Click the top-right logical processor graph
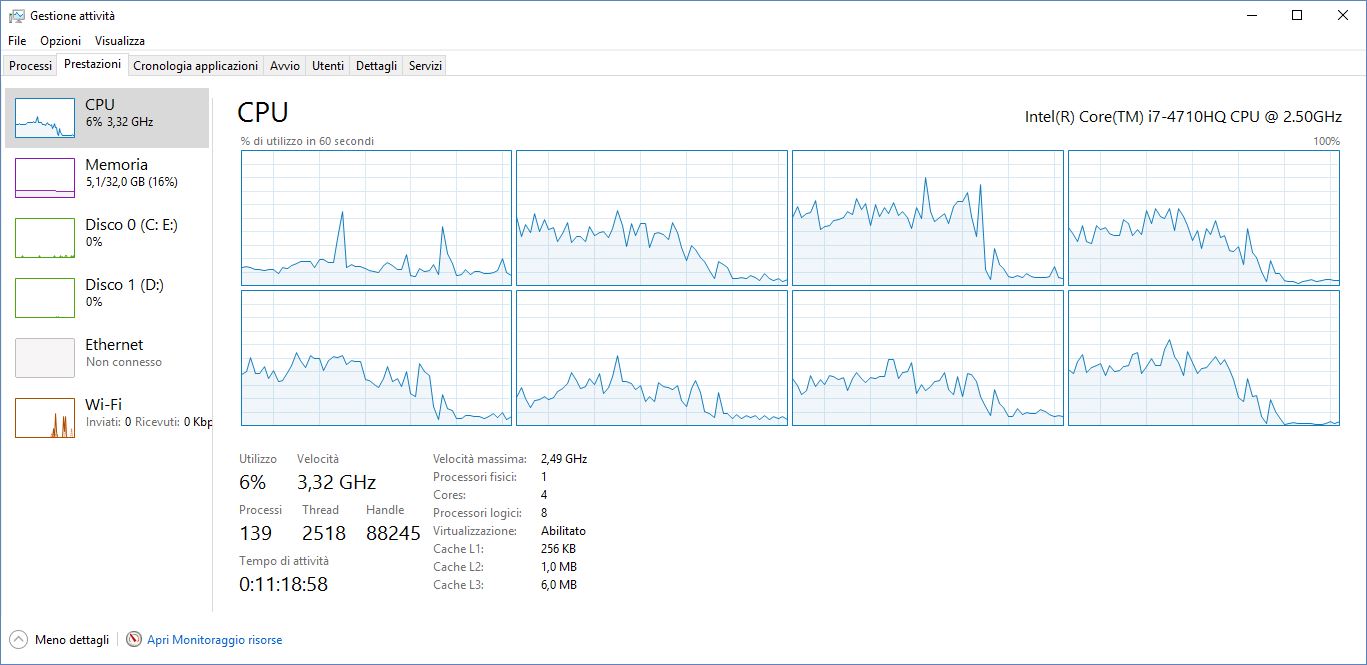The image size is (1367, 665). coord(1204,218)
